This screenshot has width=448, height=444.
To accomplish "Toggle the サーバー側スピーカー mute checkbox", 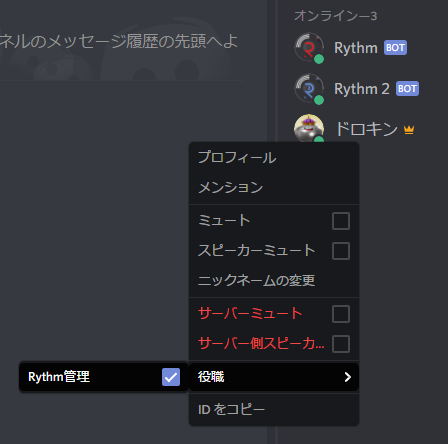I will [x=341, y=344].
